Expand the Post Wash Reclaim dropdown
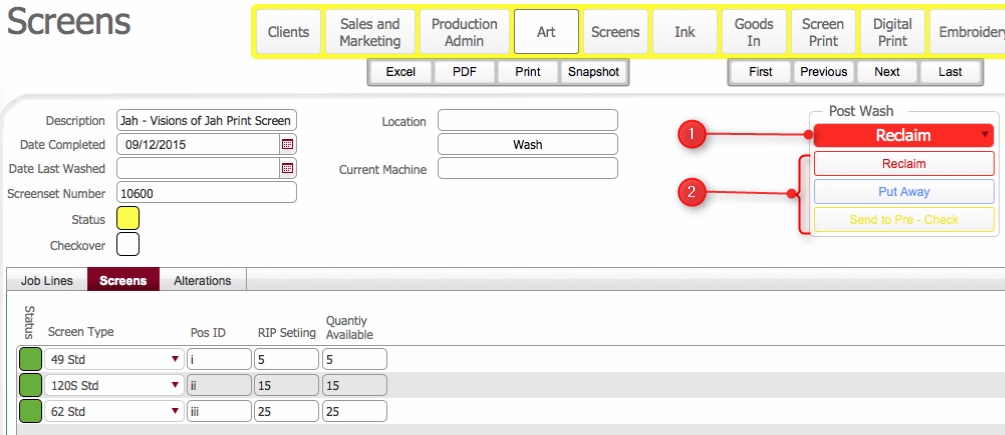This screenshot has width=1005, height=435. coord(985,135)
